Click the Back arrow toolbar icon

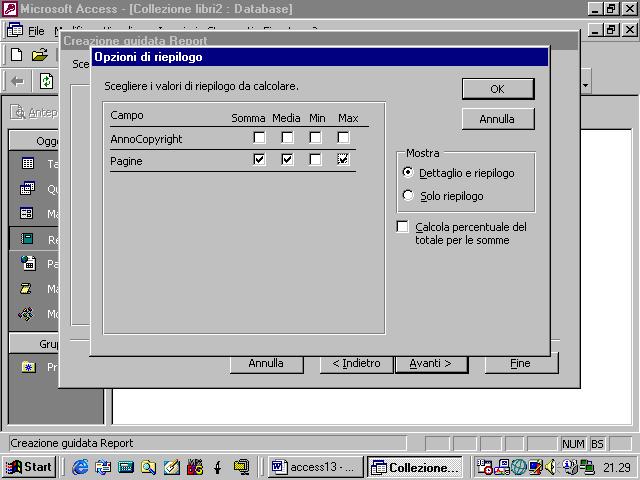(x=17, y=82)
